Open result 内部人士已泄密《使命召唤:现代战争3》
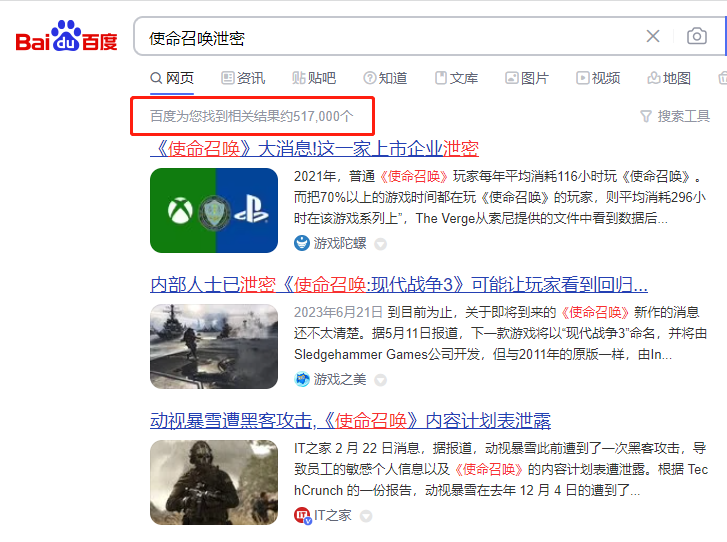This screenshot has height=542, width=727. tap(399, 284)
